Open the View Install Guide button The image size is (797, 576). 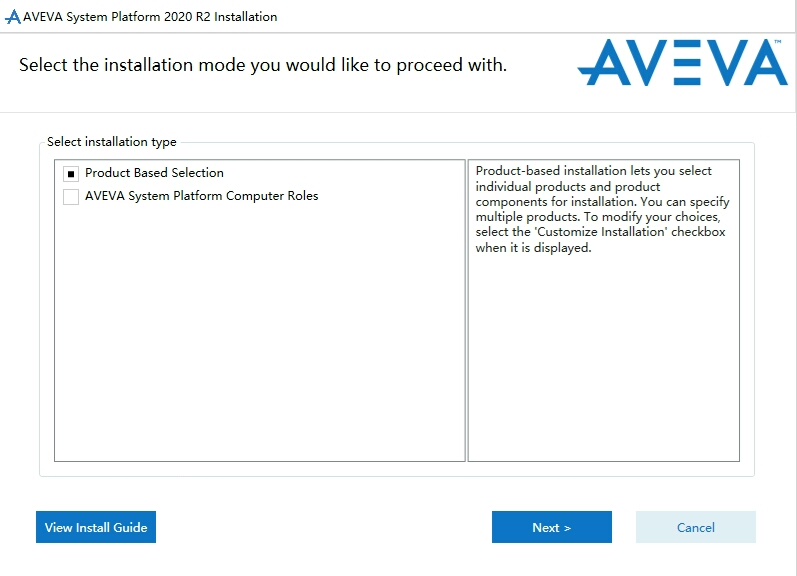(x=96, y=527)
